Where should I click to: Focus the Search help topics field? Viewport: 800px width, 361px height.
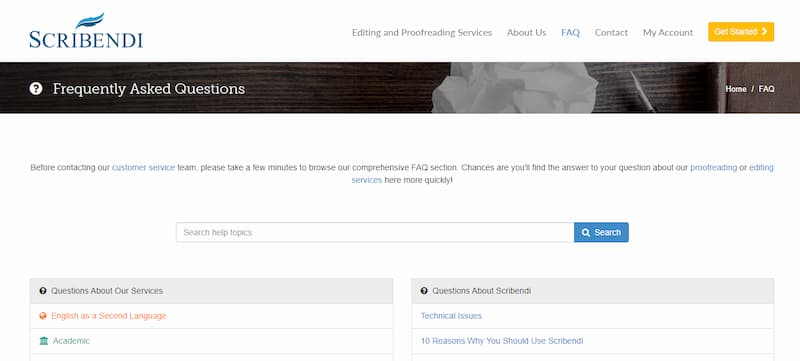tap(375, 233)
